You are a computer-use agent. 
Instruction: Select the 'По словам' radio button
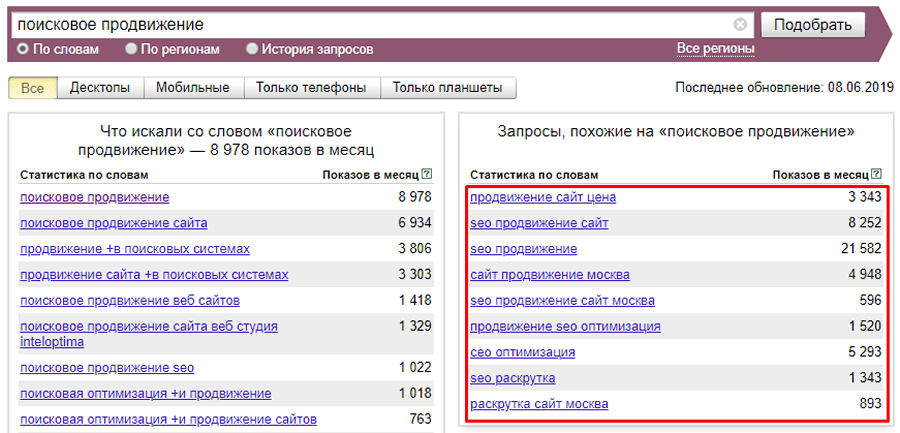coord(23,49)
